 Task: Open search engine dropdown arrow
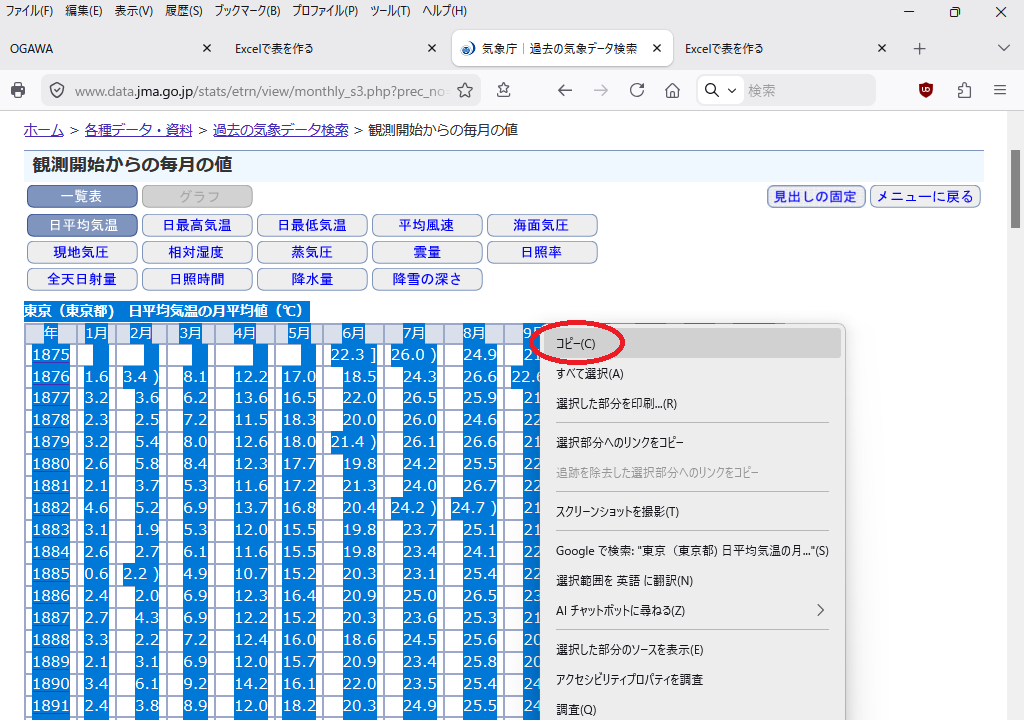click(732, 91)
